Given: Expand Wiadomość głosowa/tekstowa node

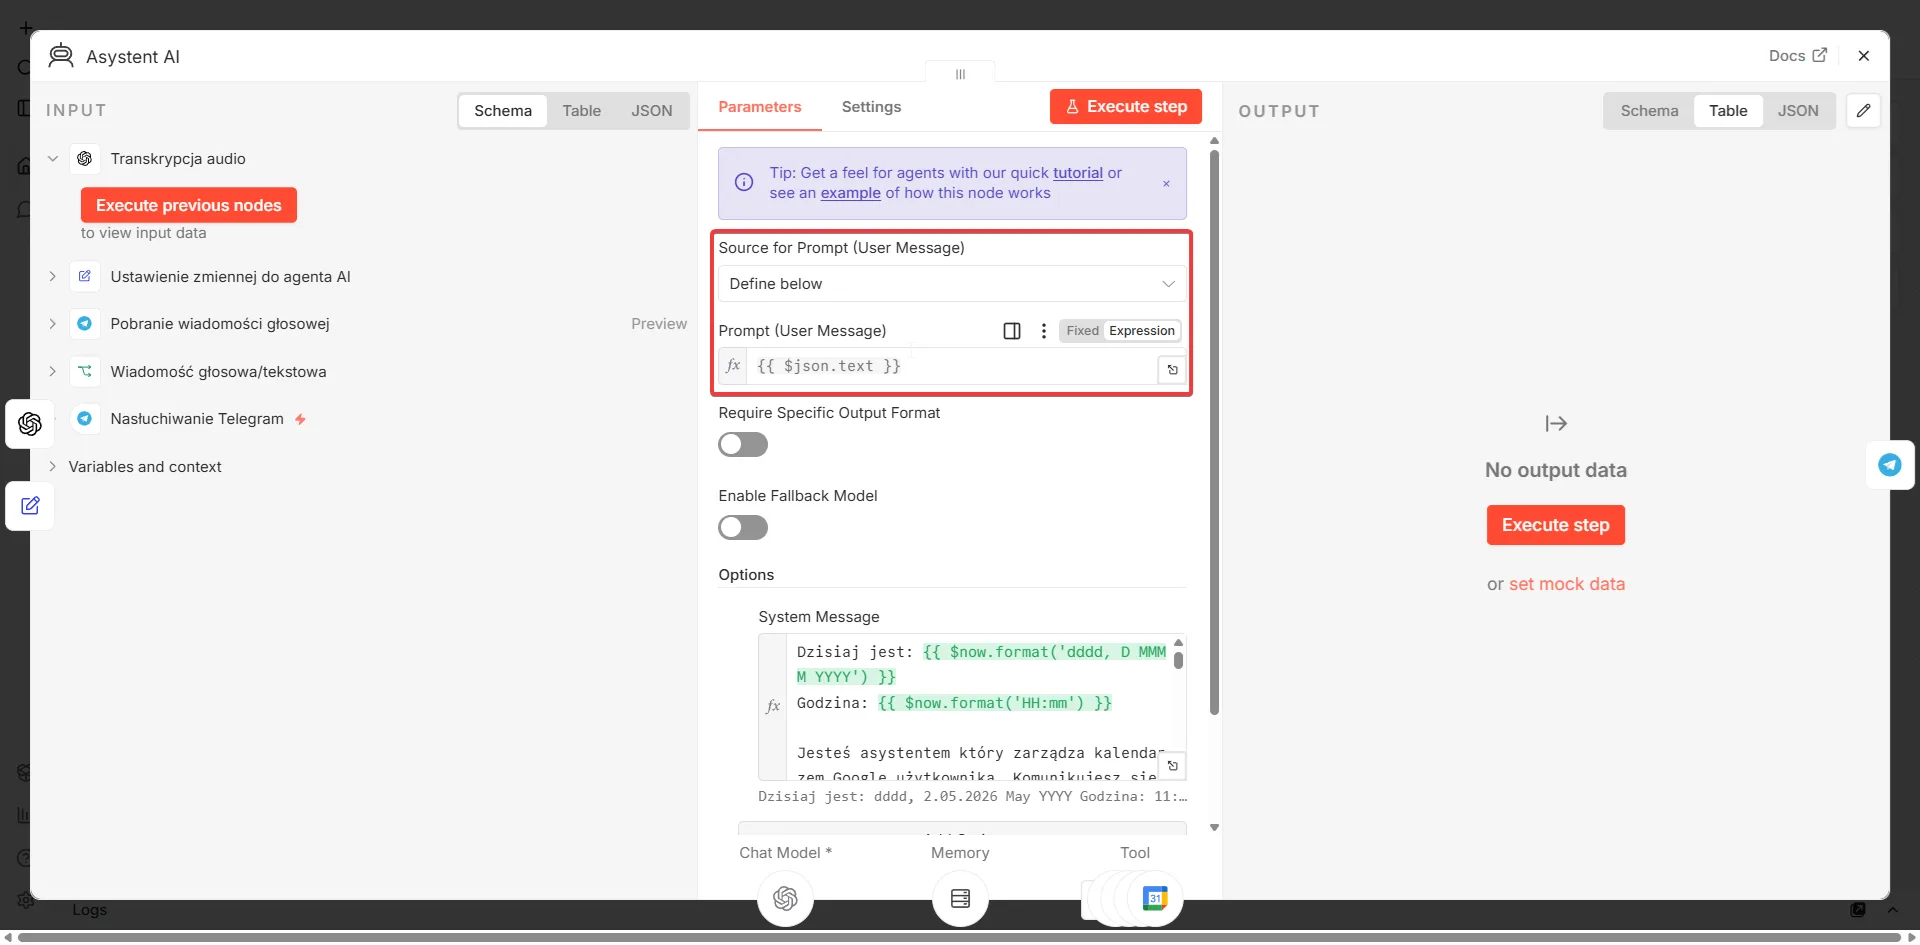Looking at the screenshot, I should (x=53, y=372).
